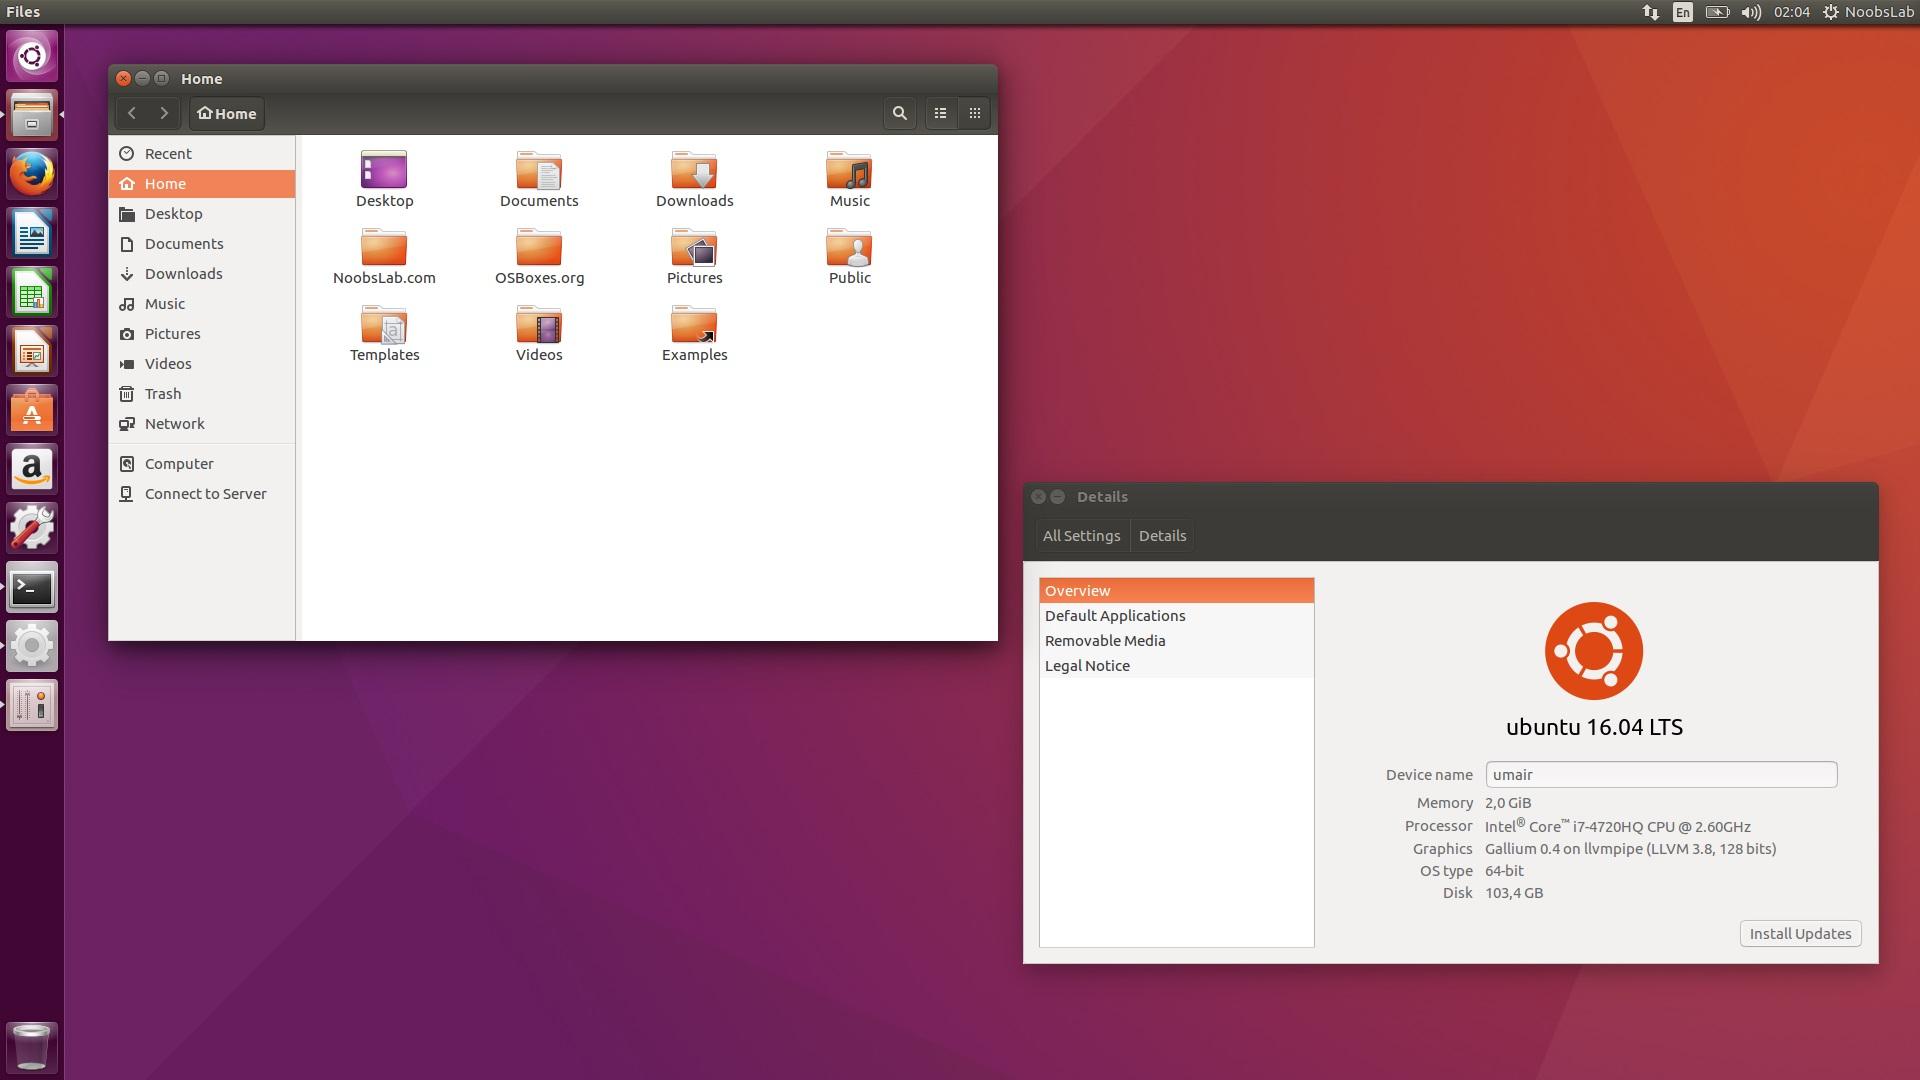Open the NoobsLab.com folder
The width and height of the screenshot is (1920, 1080).
tap(384, 249)
